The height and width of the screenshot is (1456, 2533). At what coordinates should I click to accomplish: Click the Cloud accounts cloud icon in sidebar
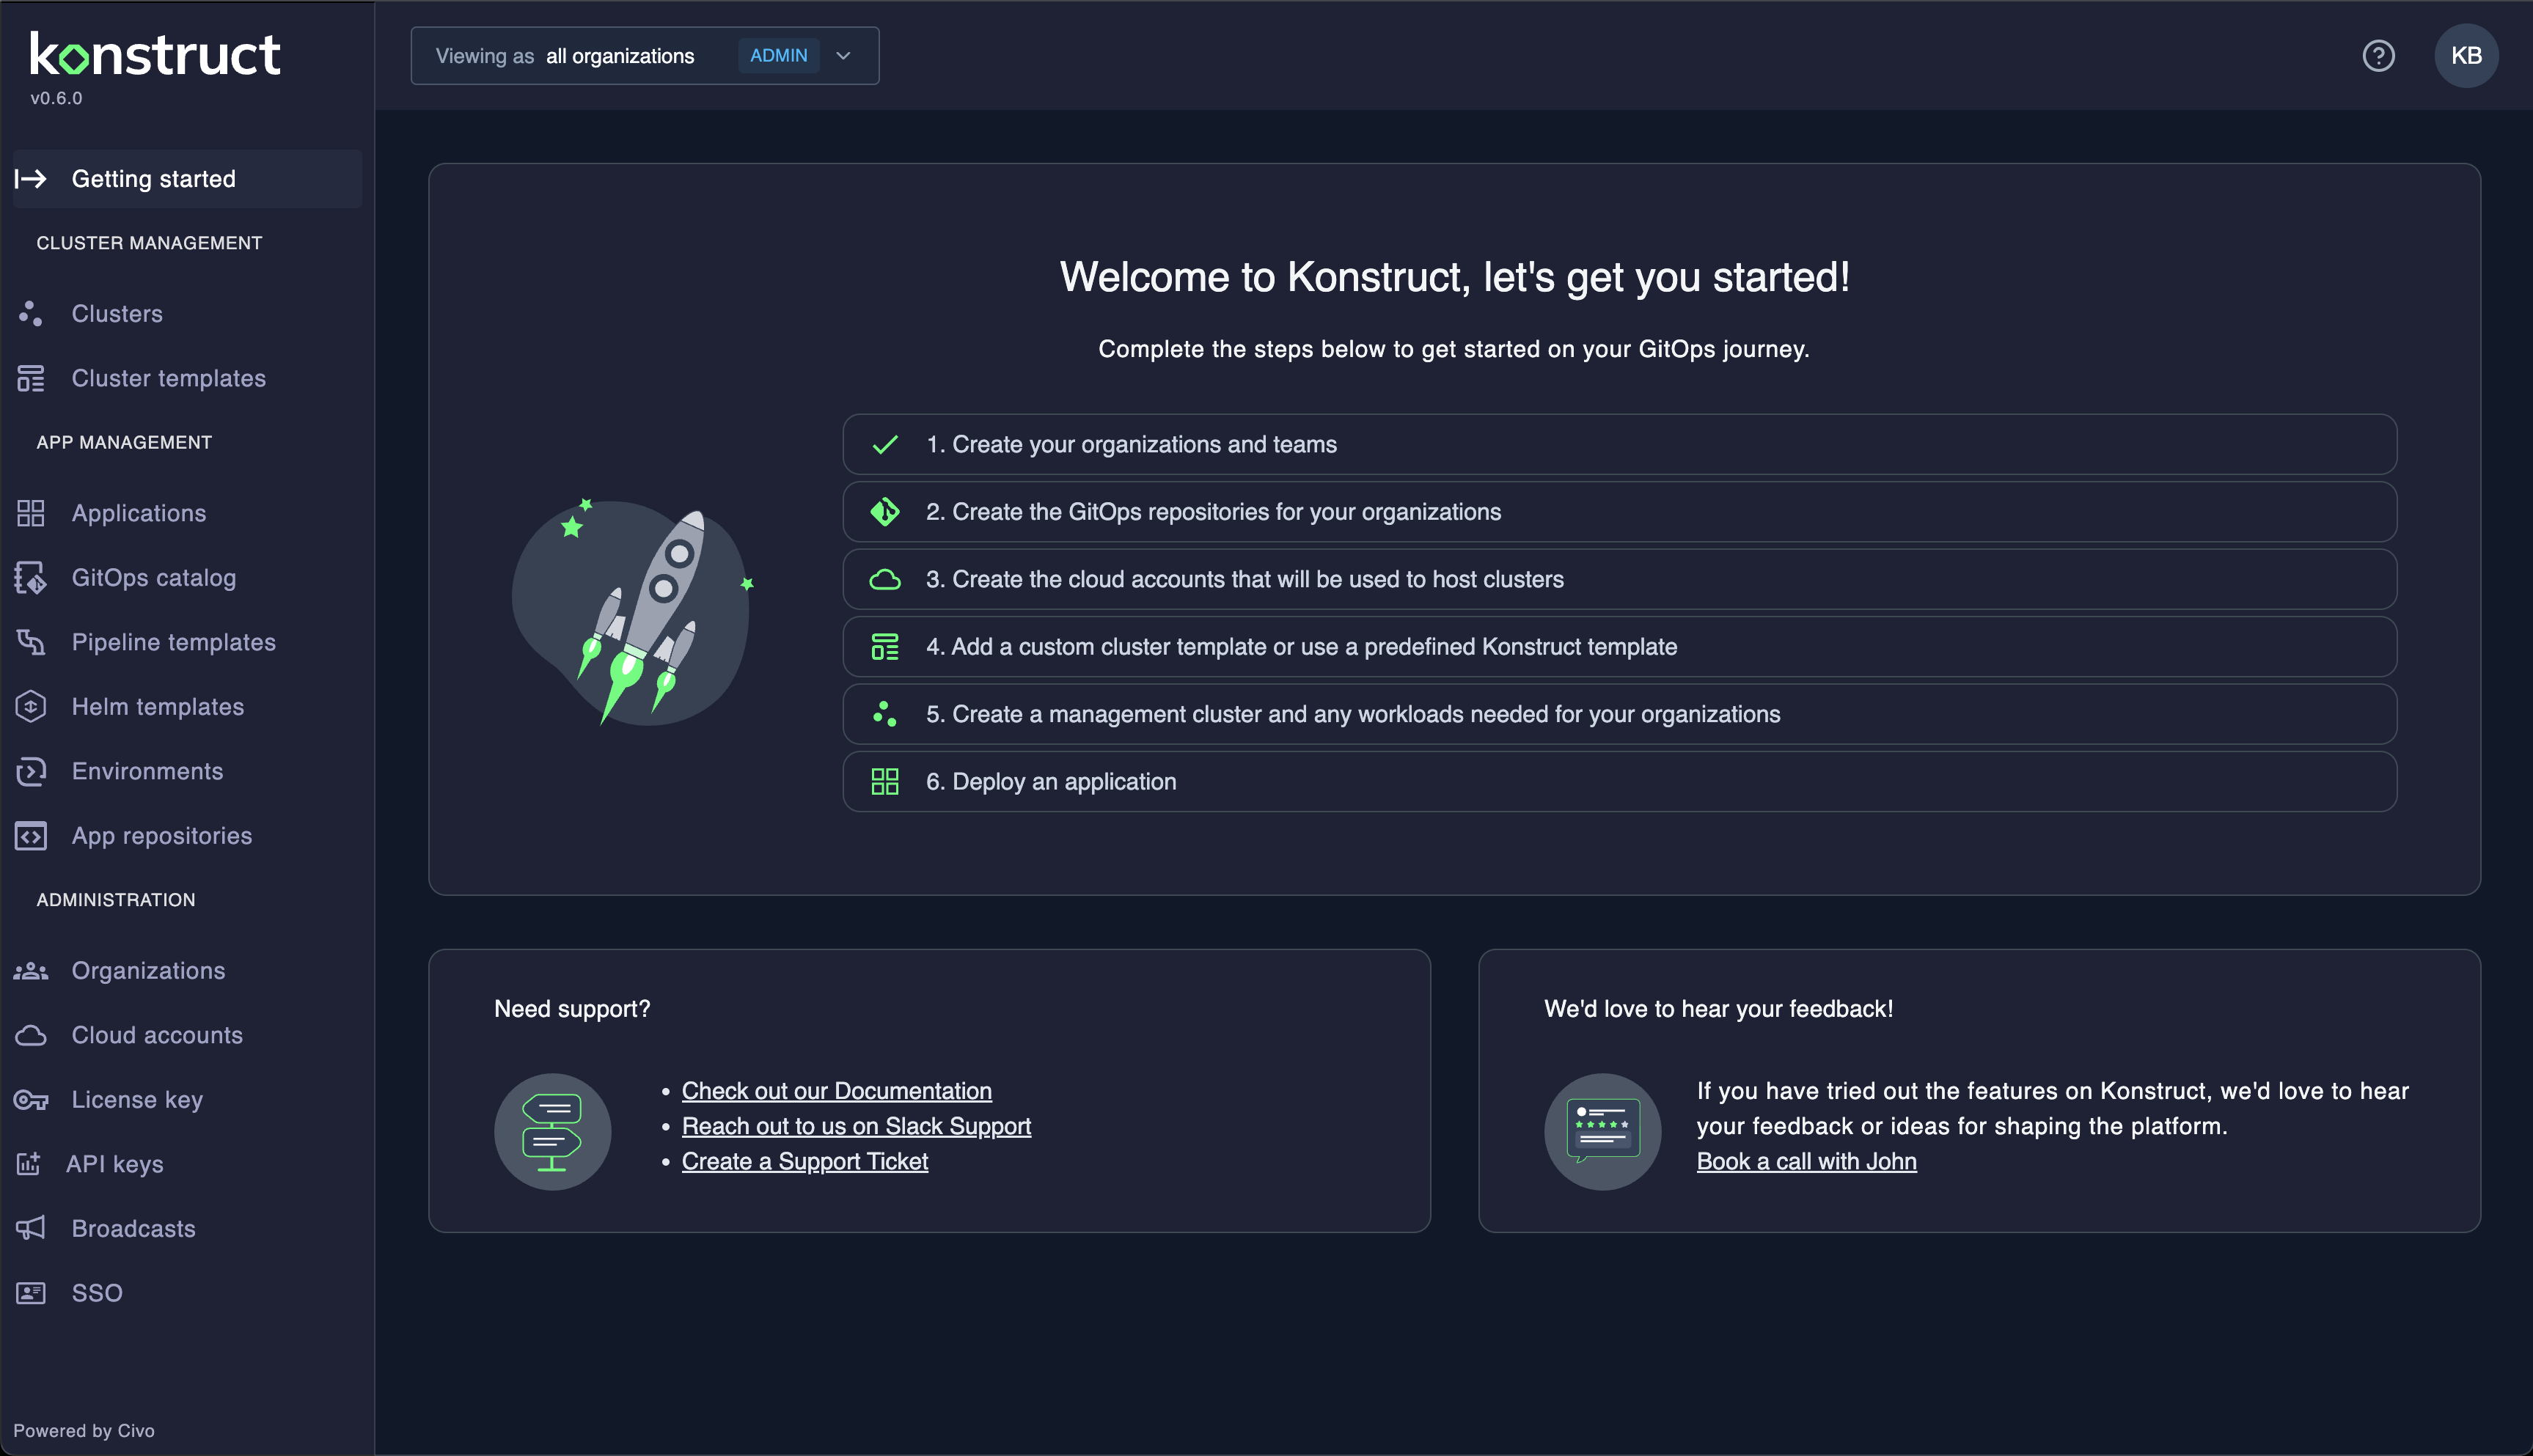click(x=30, y=1036)
